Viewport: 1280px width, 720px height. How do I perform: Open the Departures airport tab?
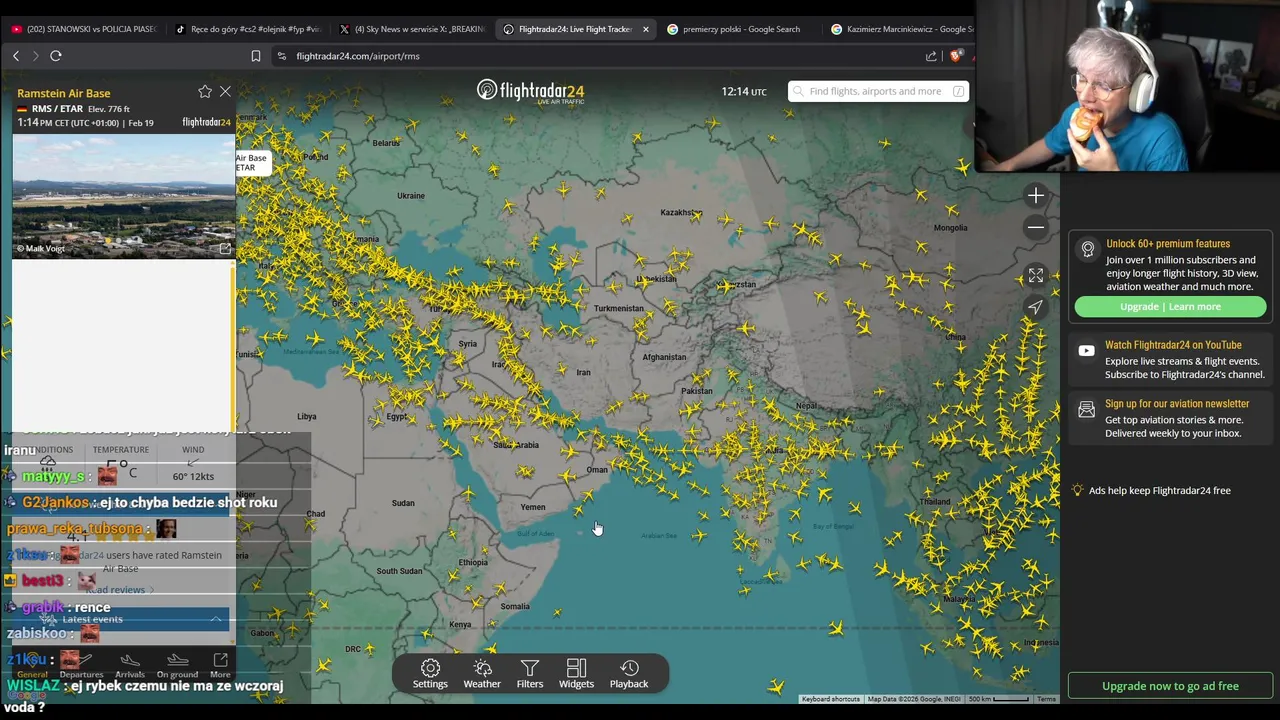(81, 666)
